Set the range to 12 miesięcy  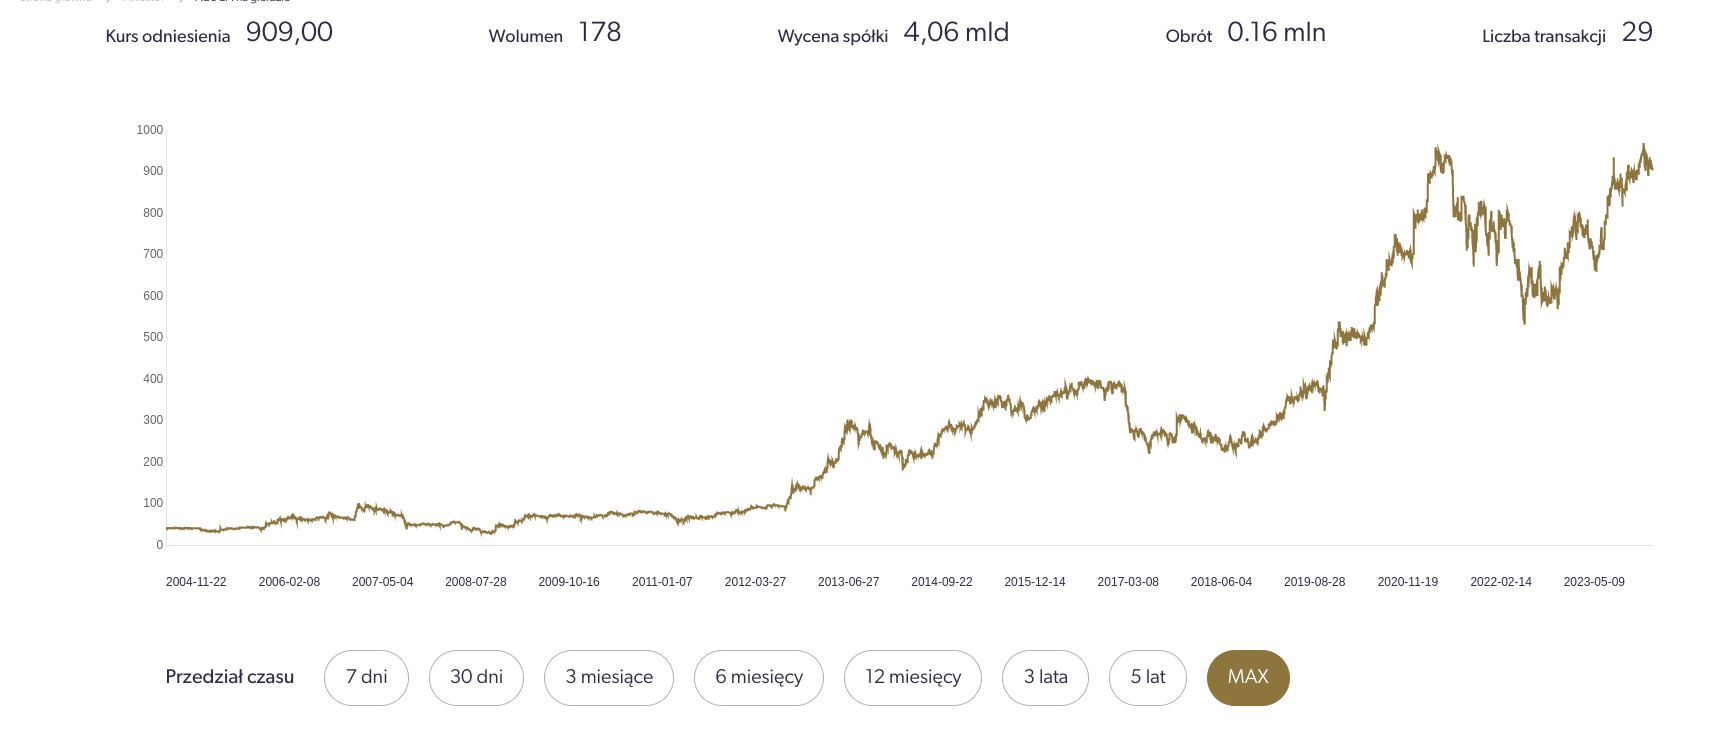pyautogui.click(x=913, y=677)
